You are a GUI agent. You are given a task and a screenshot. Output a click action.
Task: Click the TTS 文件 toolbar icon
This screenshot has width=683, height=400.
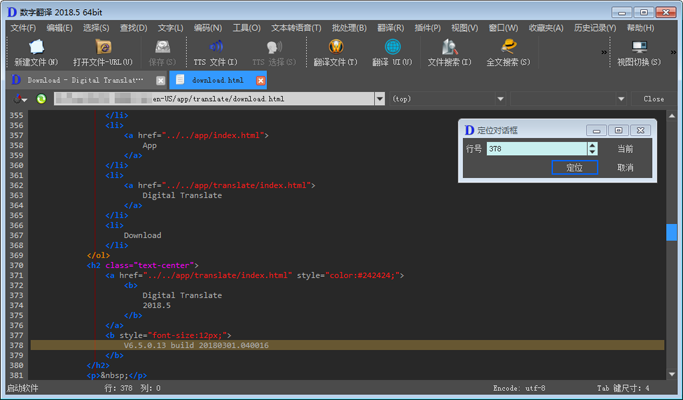pyautogui.click(x=216, y=48)
